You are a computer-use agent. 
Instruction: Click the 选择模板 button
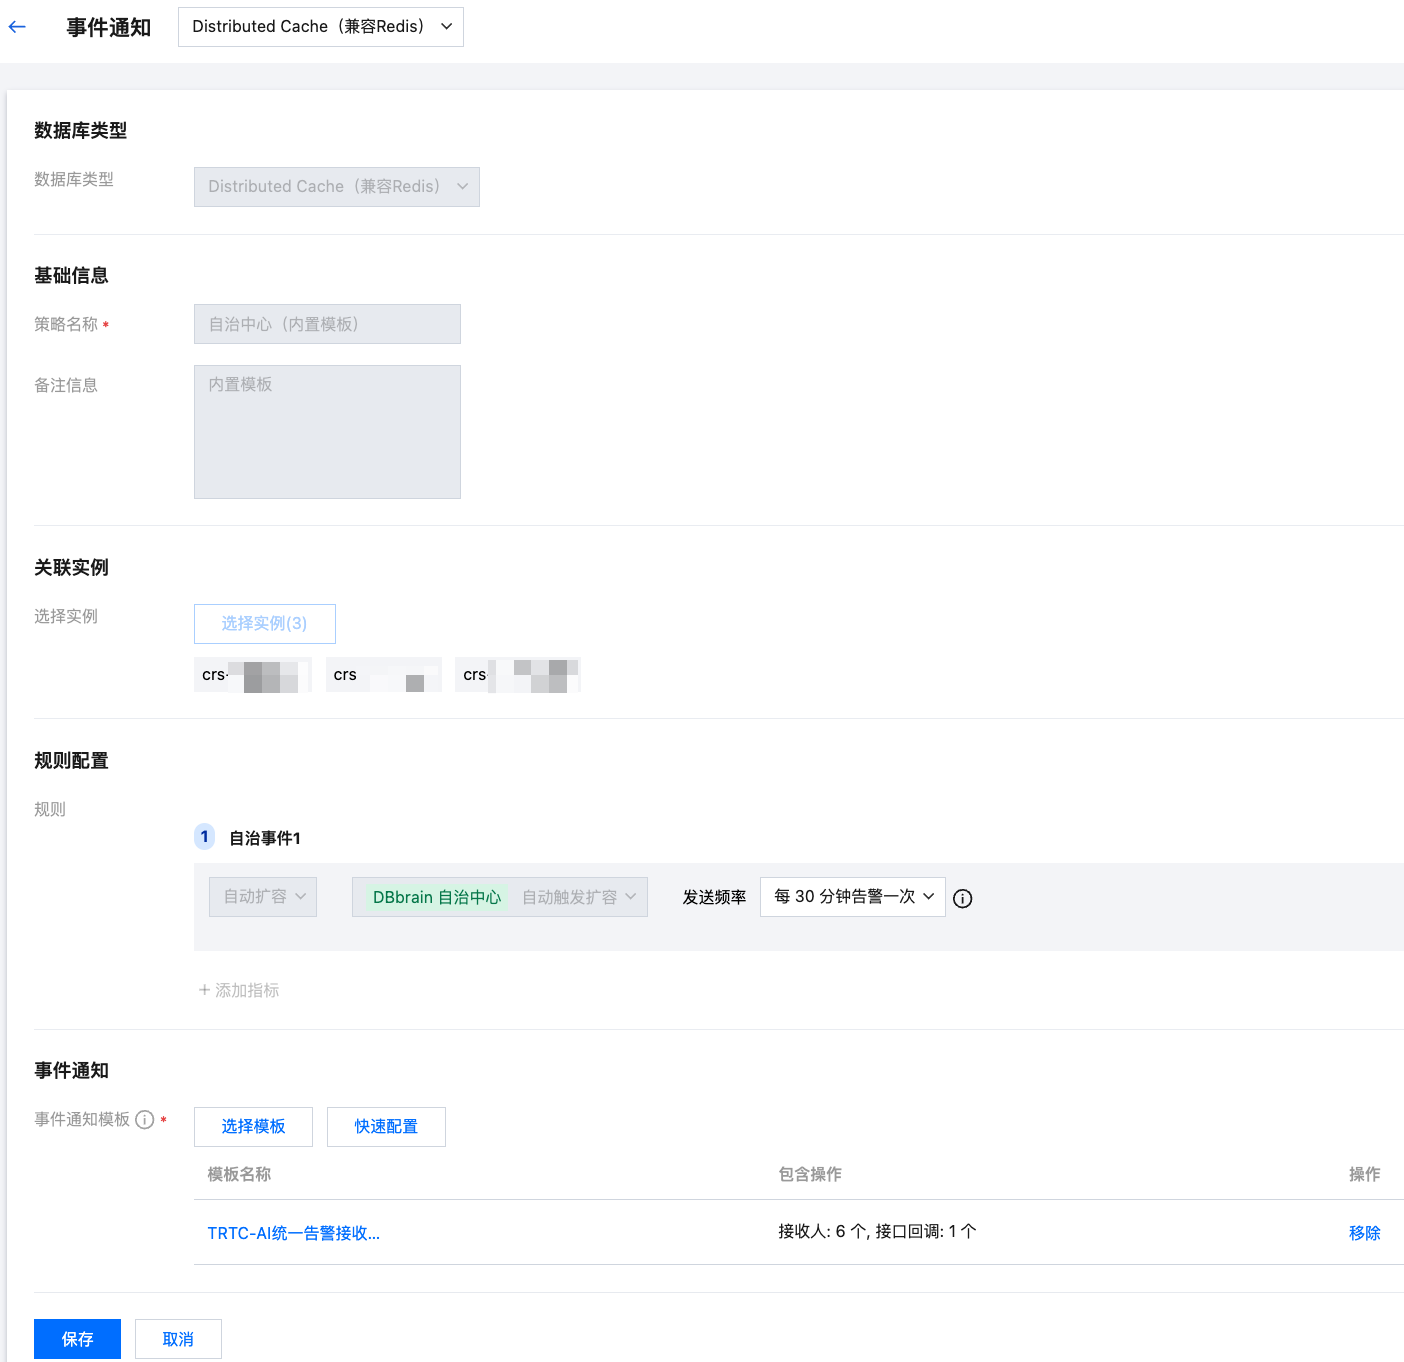point(253,1126)
